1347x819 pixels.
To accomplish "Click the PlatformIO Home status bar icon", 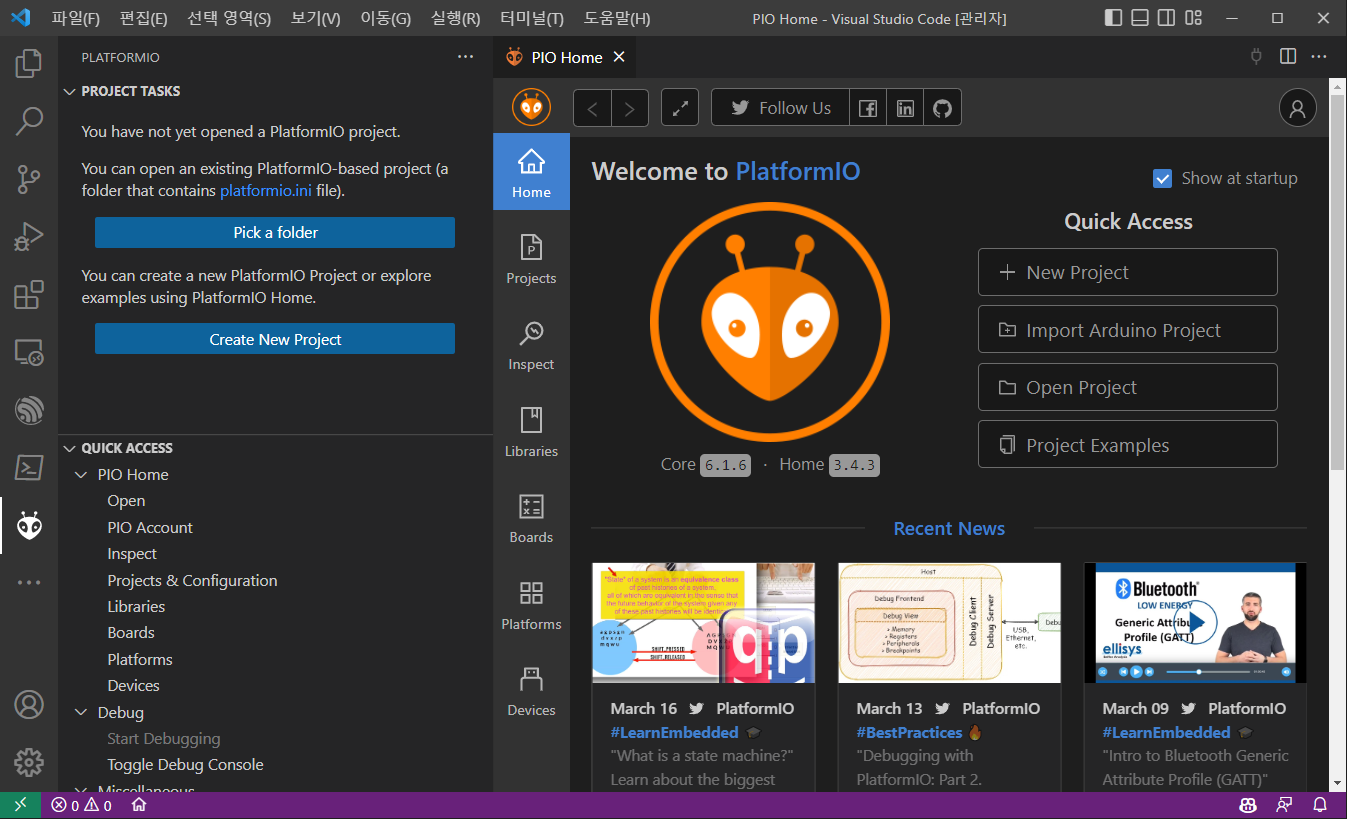I will click(139, 805).
